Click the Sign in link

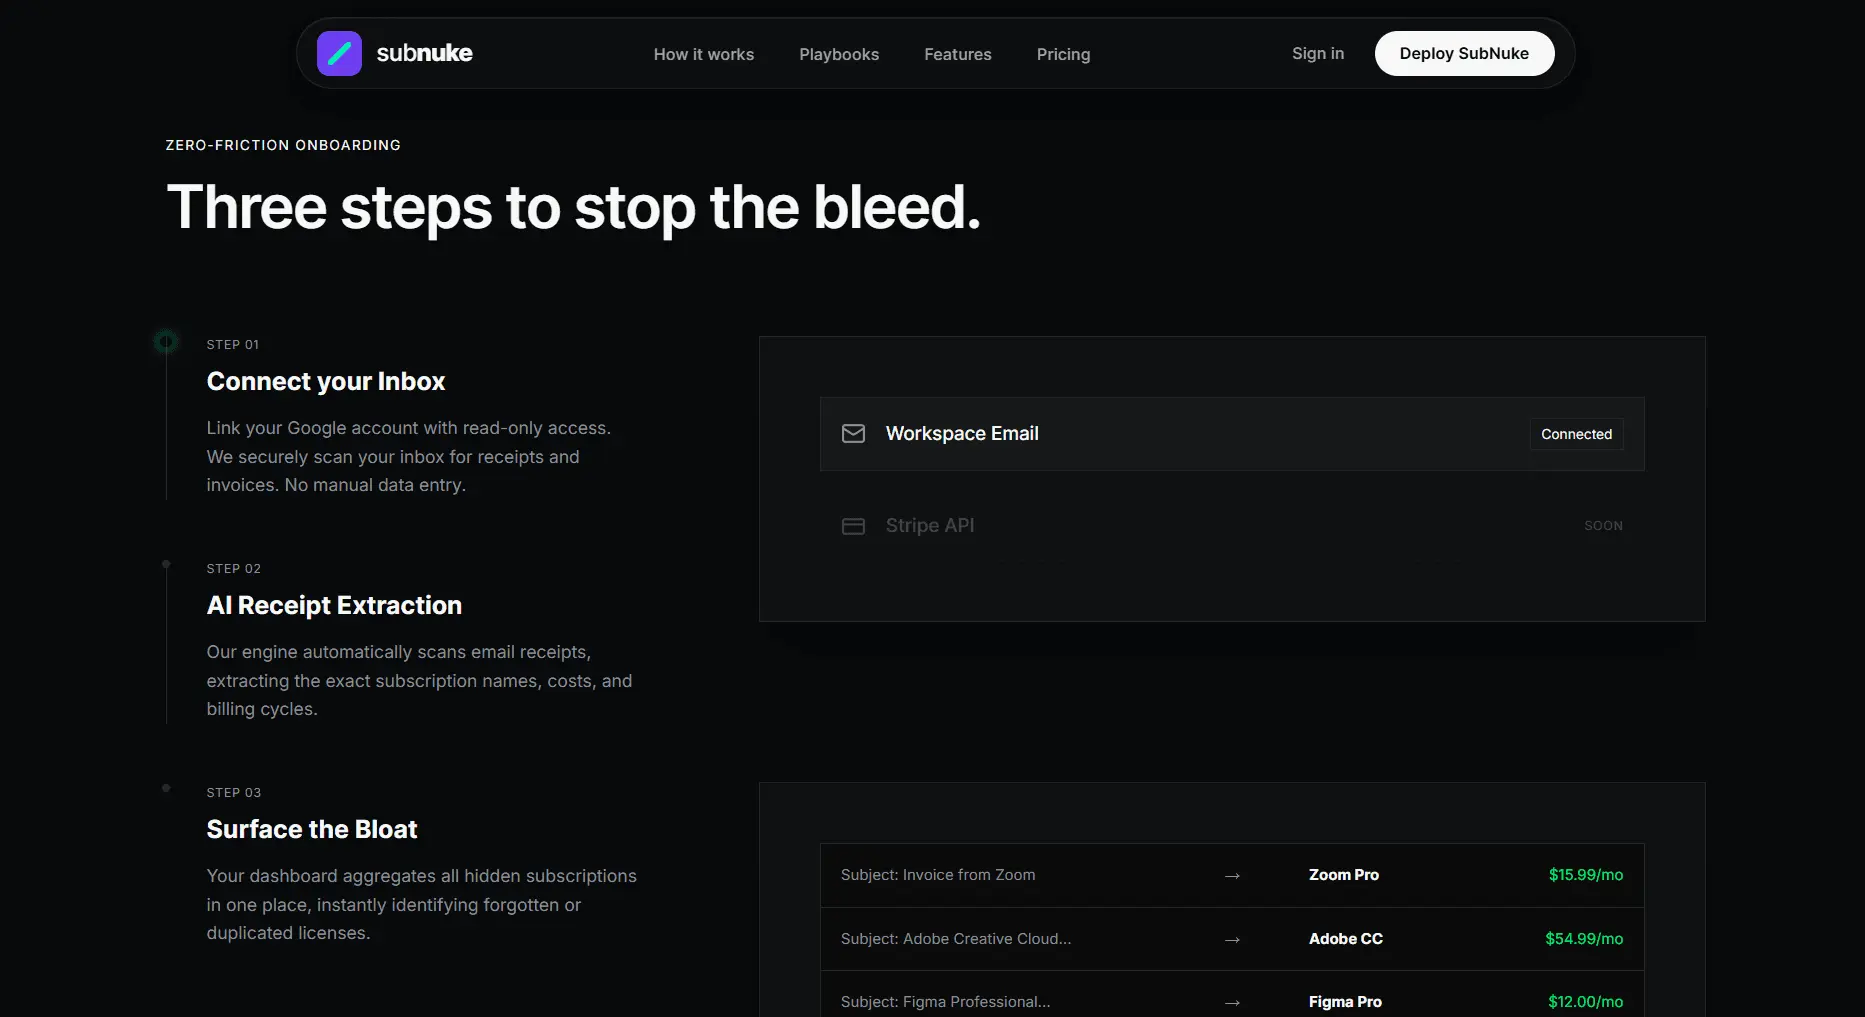tap(1318, 53)
